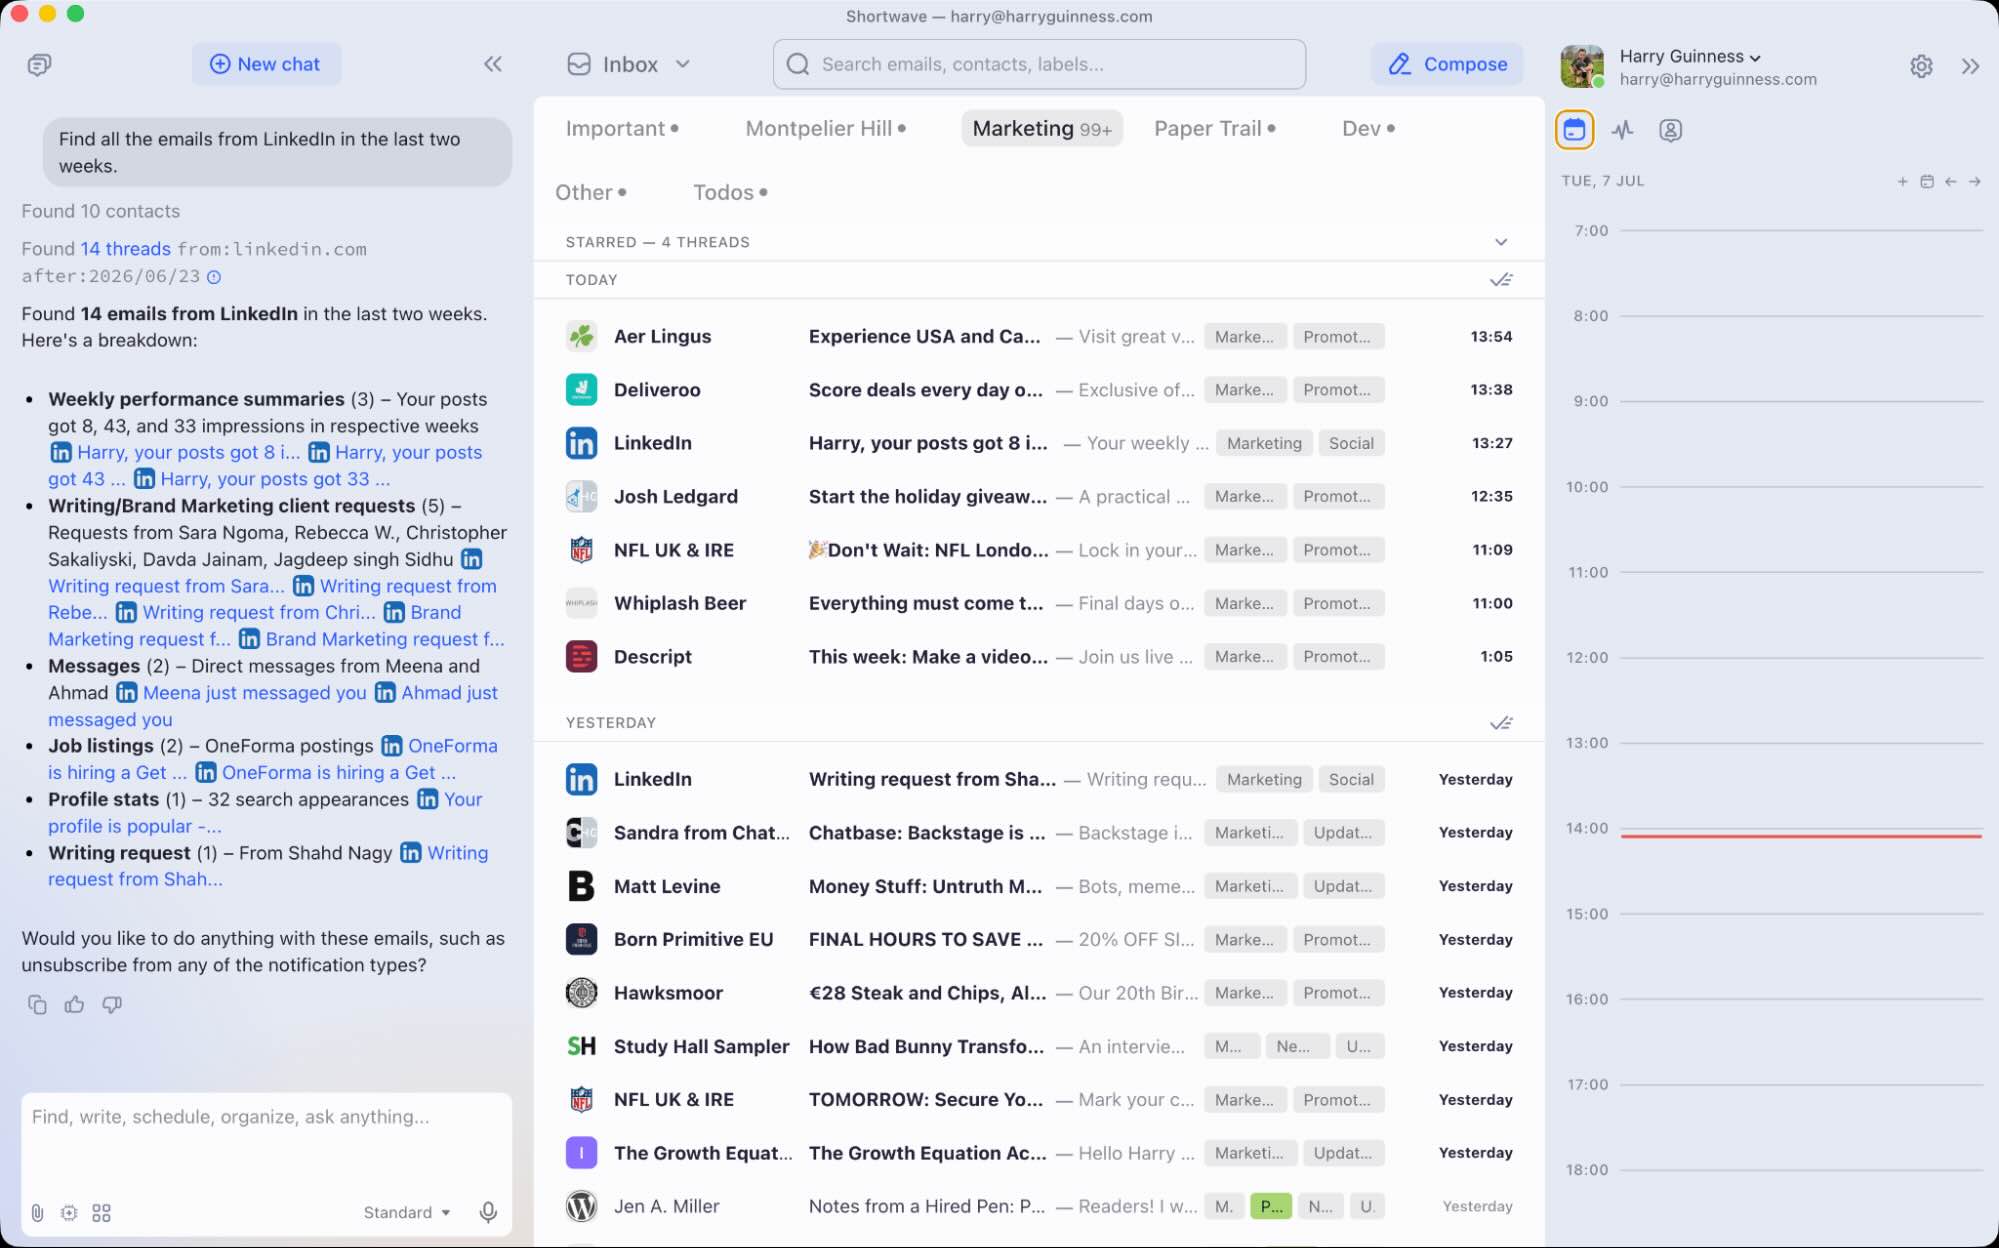Open the Study Hall Sampler email
This screenshot has height=1248, width=1999.
[x=1039, y=1046]
